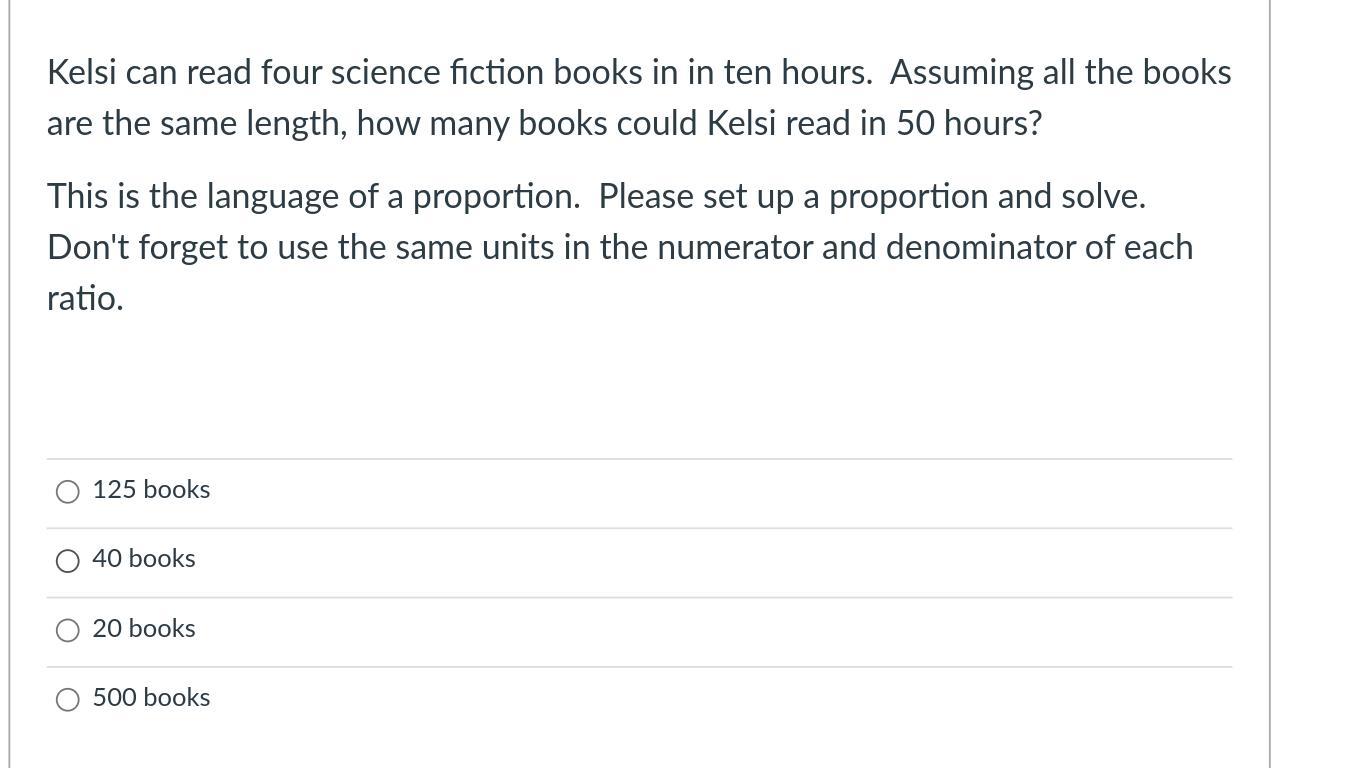Click the "125 books" answer label

(x=151, y=490)
